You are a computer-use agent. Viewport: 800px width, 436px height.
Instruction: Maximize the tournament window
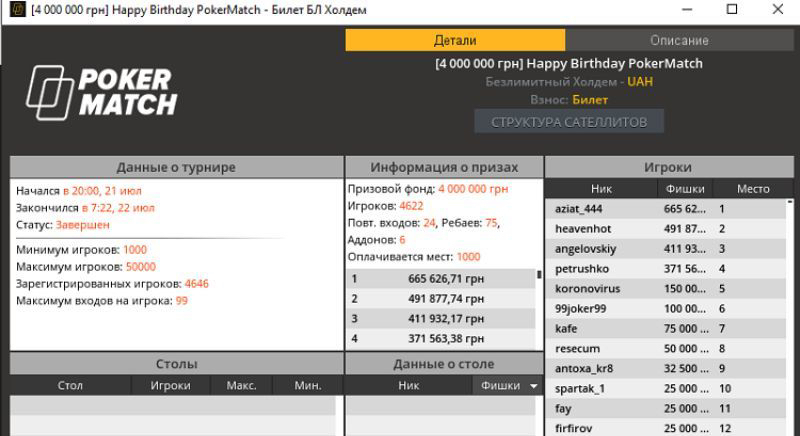[732, 10]
